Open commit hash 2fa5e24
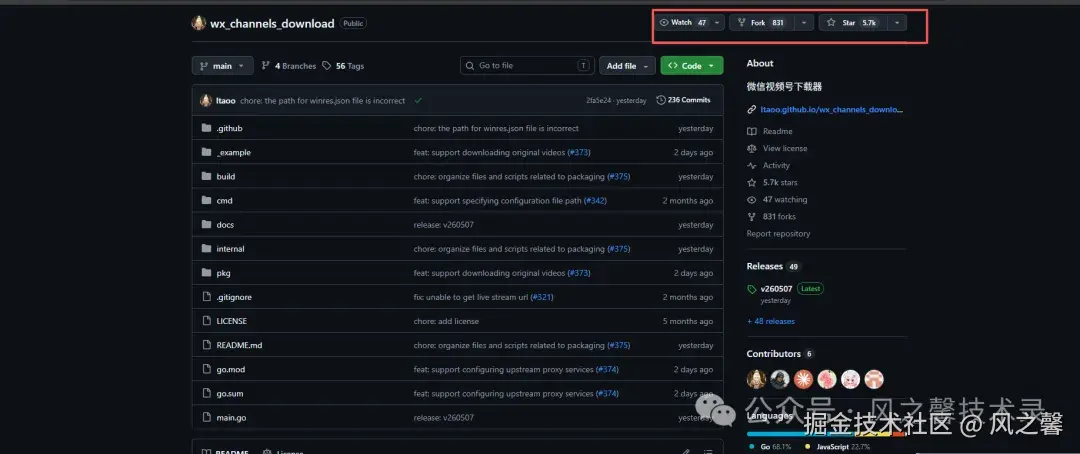1080x454 pixels. [x=599, y=101]
